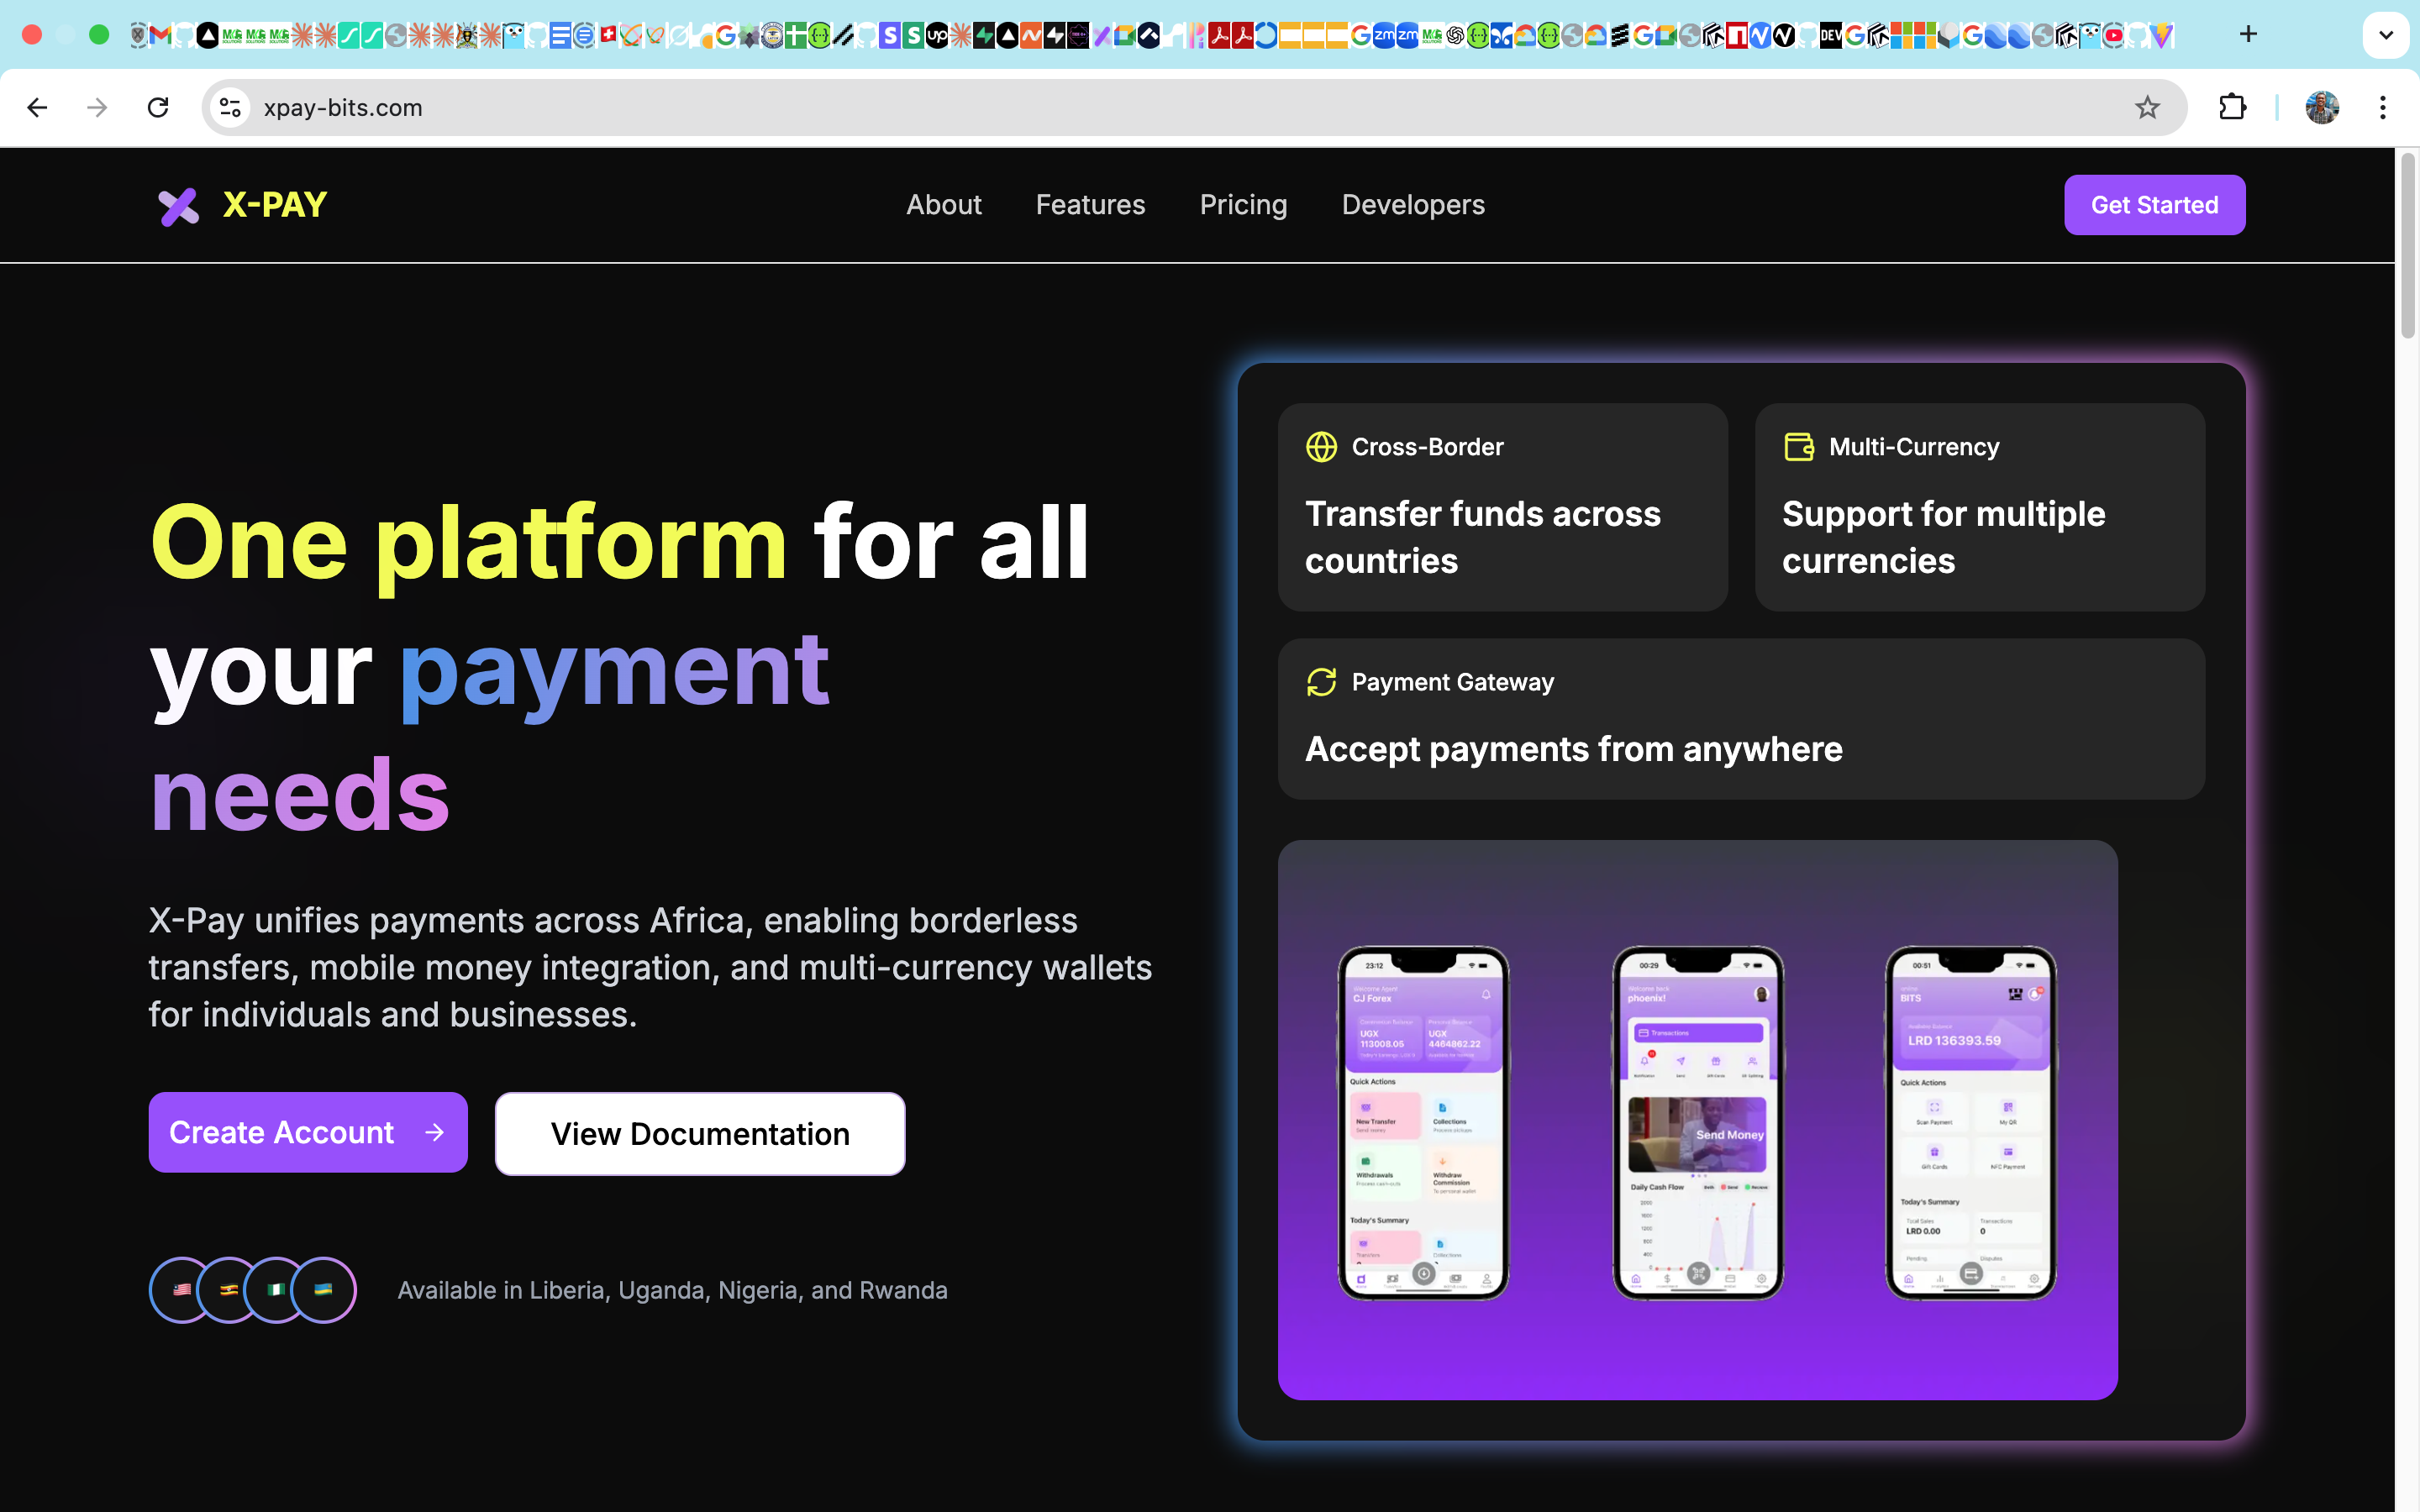Click the X-PAY logo icon

(x=178, y=204)
